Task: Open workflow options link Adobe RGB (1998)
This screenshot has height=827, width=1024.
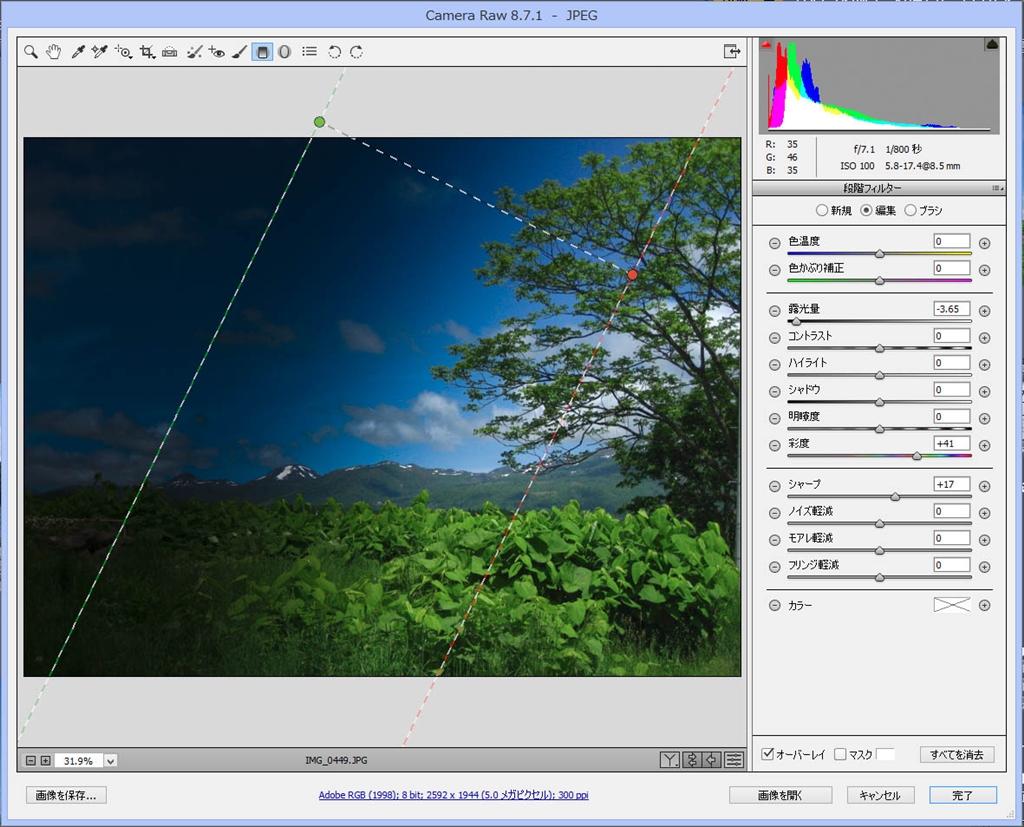Action: click(453, 795)
